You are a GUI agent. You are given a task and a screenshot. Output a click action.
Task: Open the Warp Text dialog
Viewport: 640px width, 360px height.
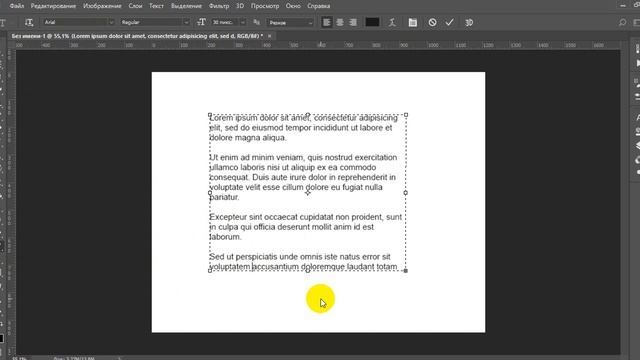[392, 22]
